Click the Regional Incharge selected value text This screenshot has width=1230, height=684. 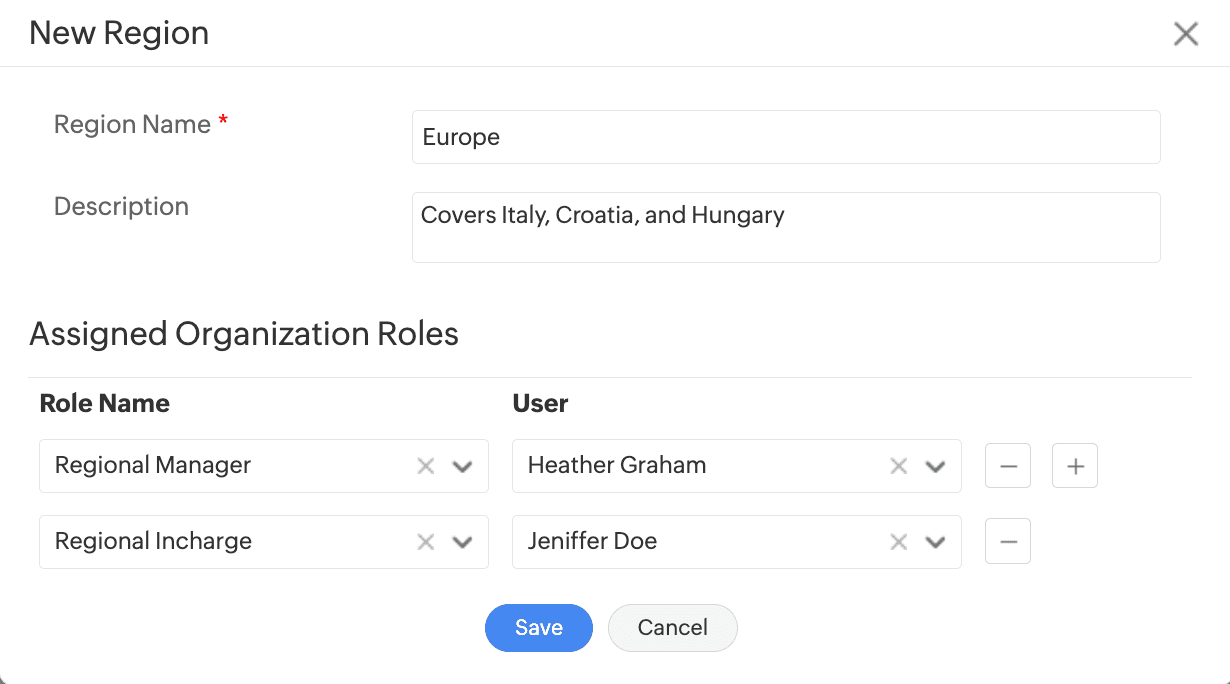[153, 542]
